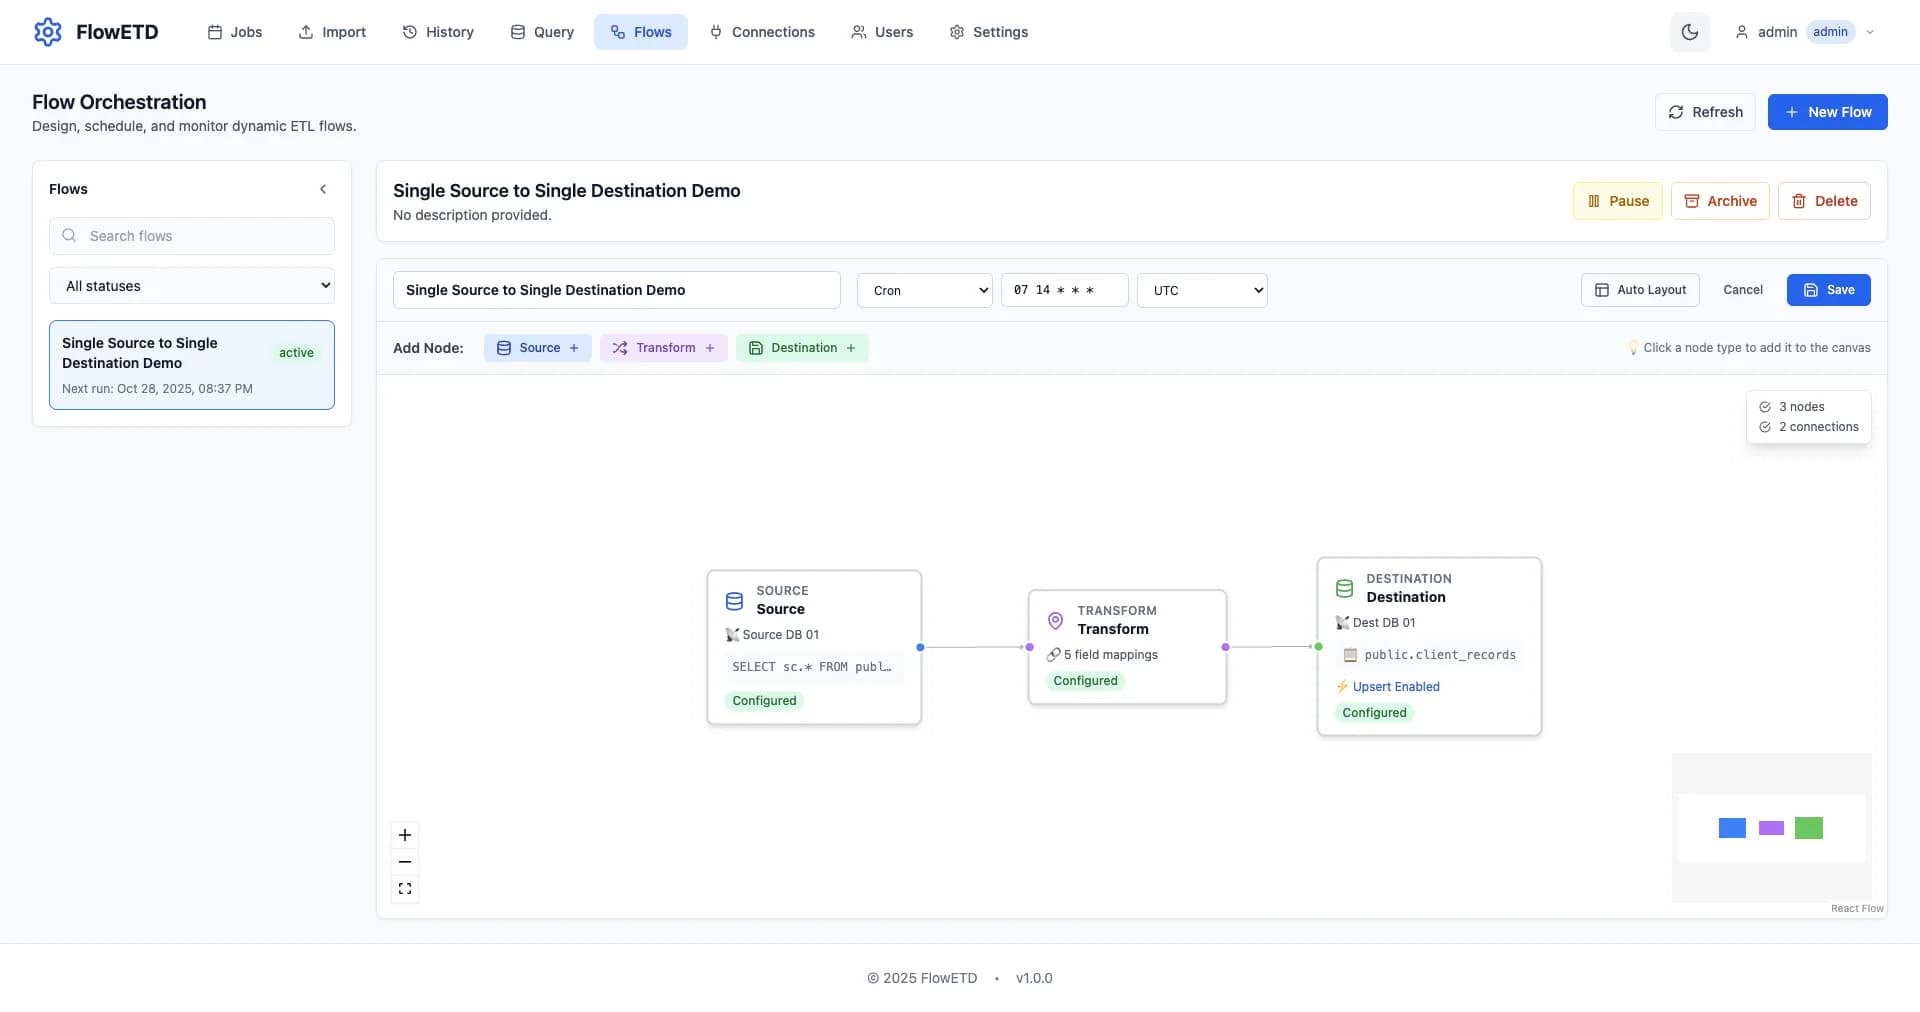This screenshot has height=1012, width=1920.
Task: Fit view of the canvas
Action: [x=405, y=889]
